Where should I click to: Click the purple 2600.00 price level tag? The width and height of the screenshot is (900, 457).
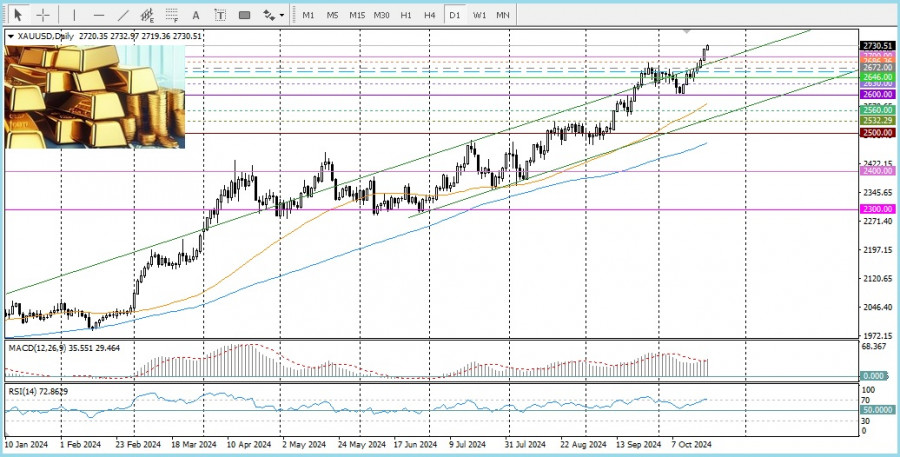[x=878, y=94]
